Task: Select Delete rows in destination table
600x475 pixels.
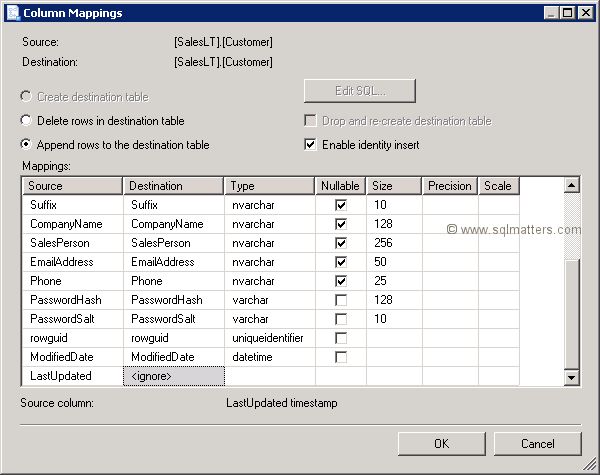Action: [26, 121]
